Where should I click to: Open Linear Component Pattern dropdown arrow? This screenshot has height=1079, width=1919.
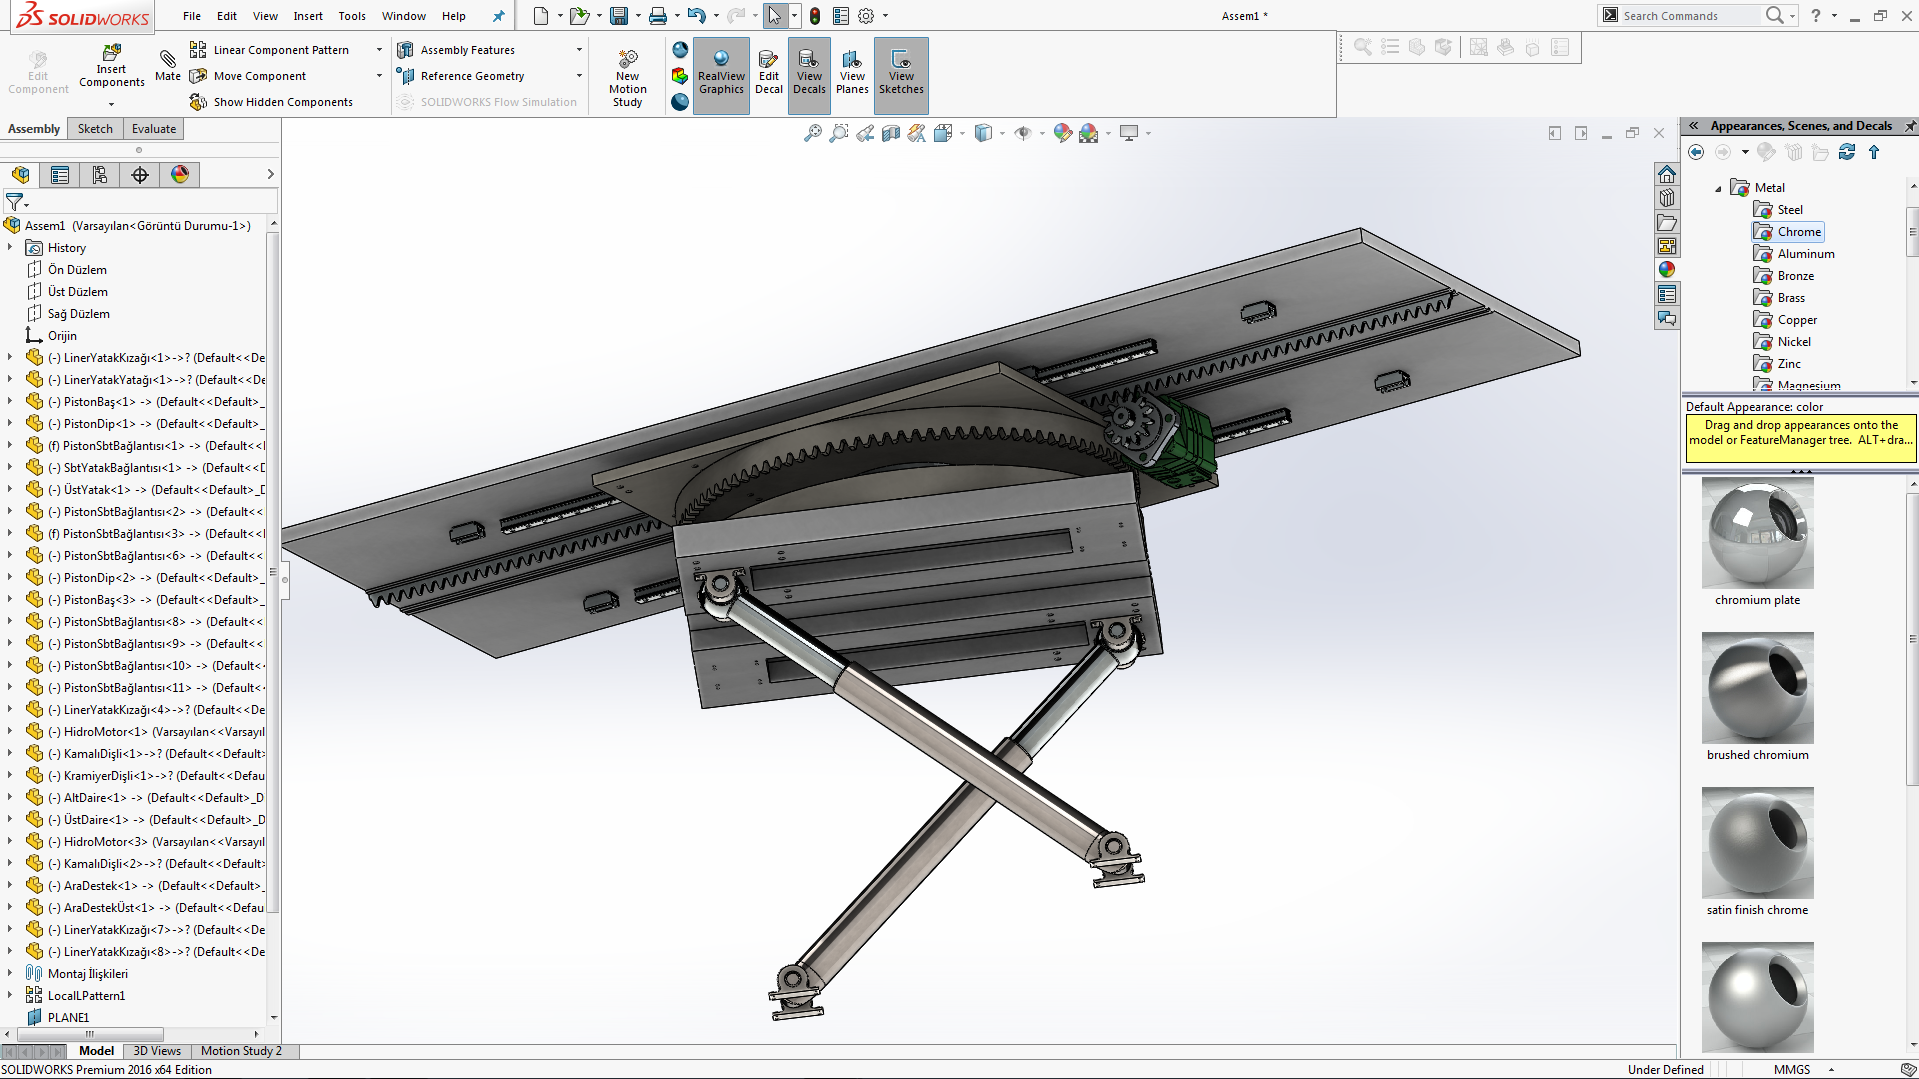point(379,50)
